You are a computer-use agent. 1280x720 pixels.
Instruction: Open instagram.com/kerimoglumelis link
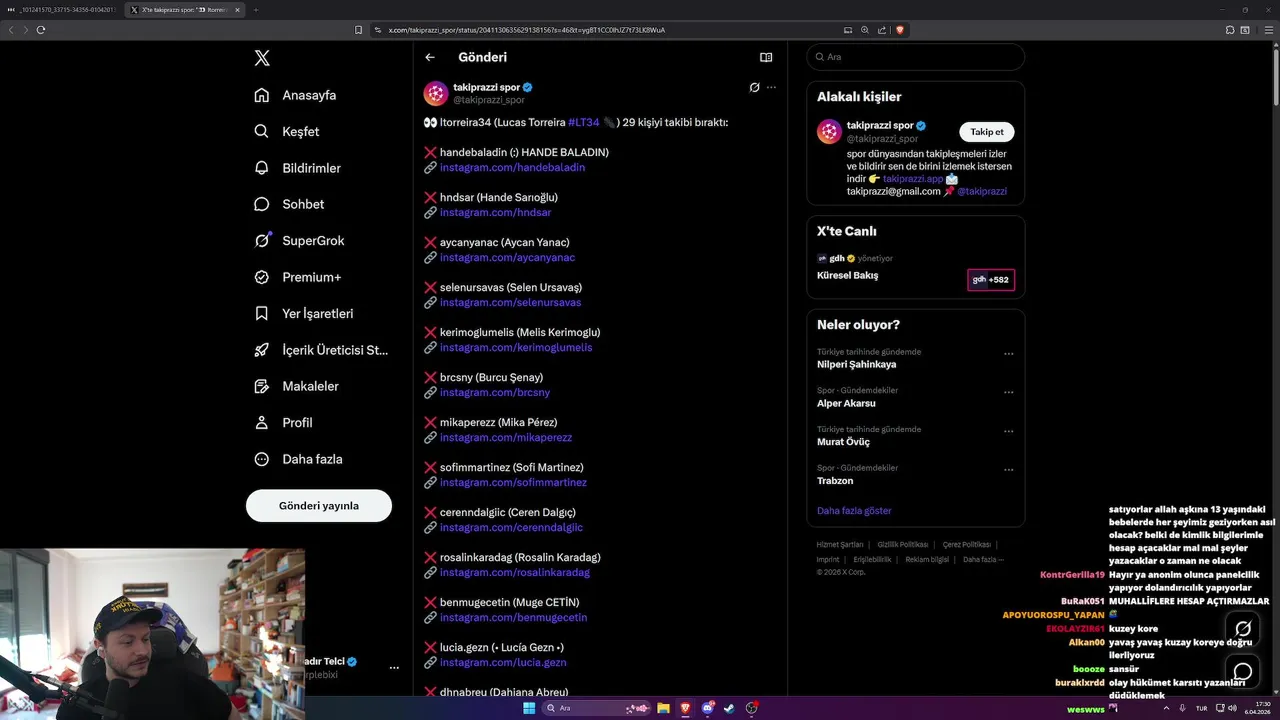click(516, 348)
